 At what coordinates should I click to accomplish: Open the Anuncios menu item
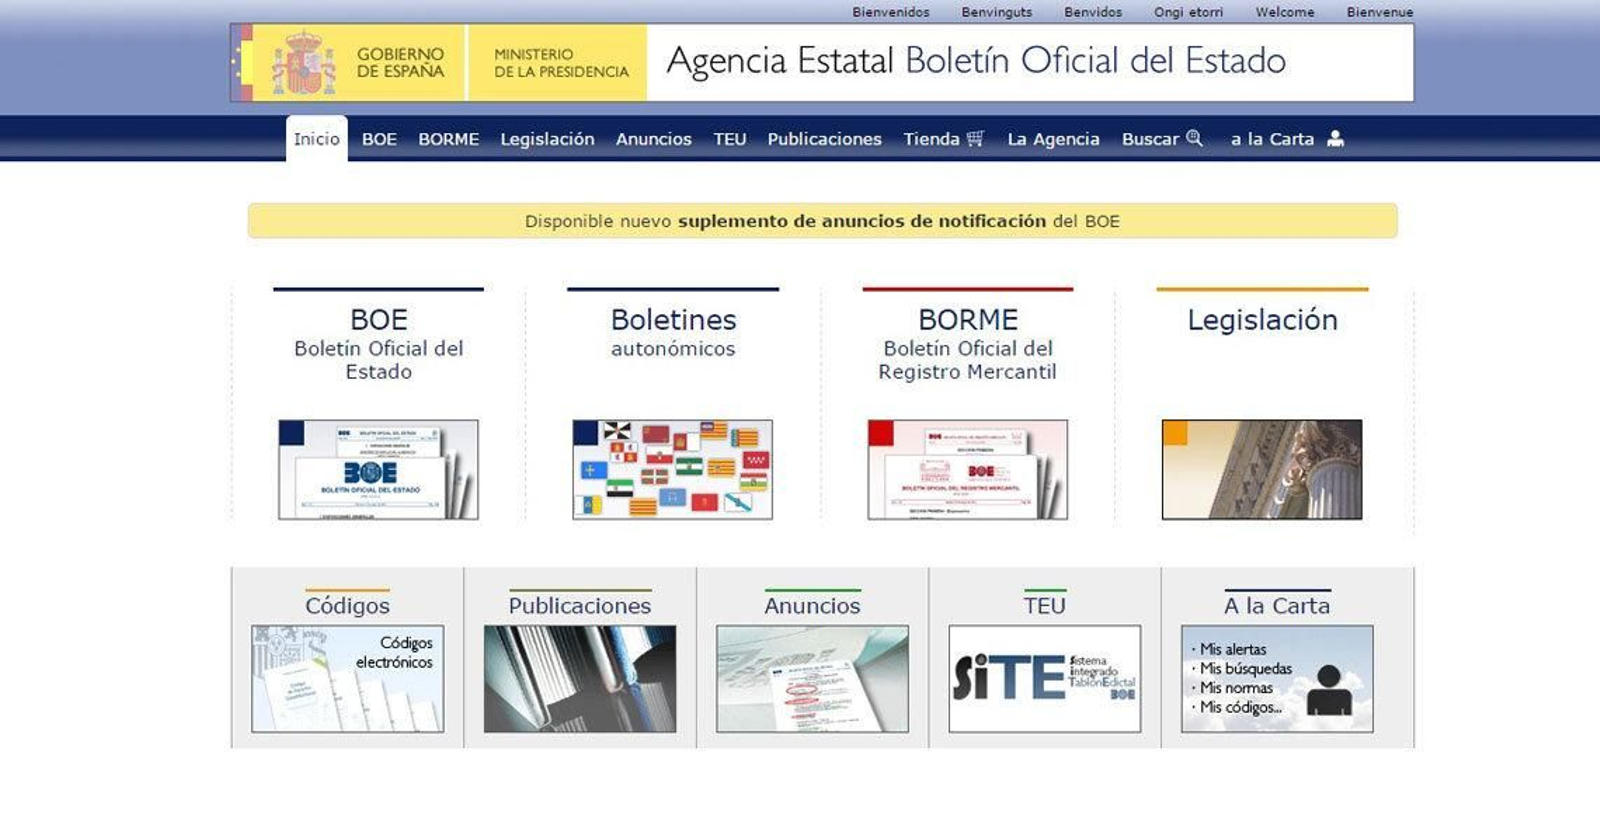tap(654, 139)
